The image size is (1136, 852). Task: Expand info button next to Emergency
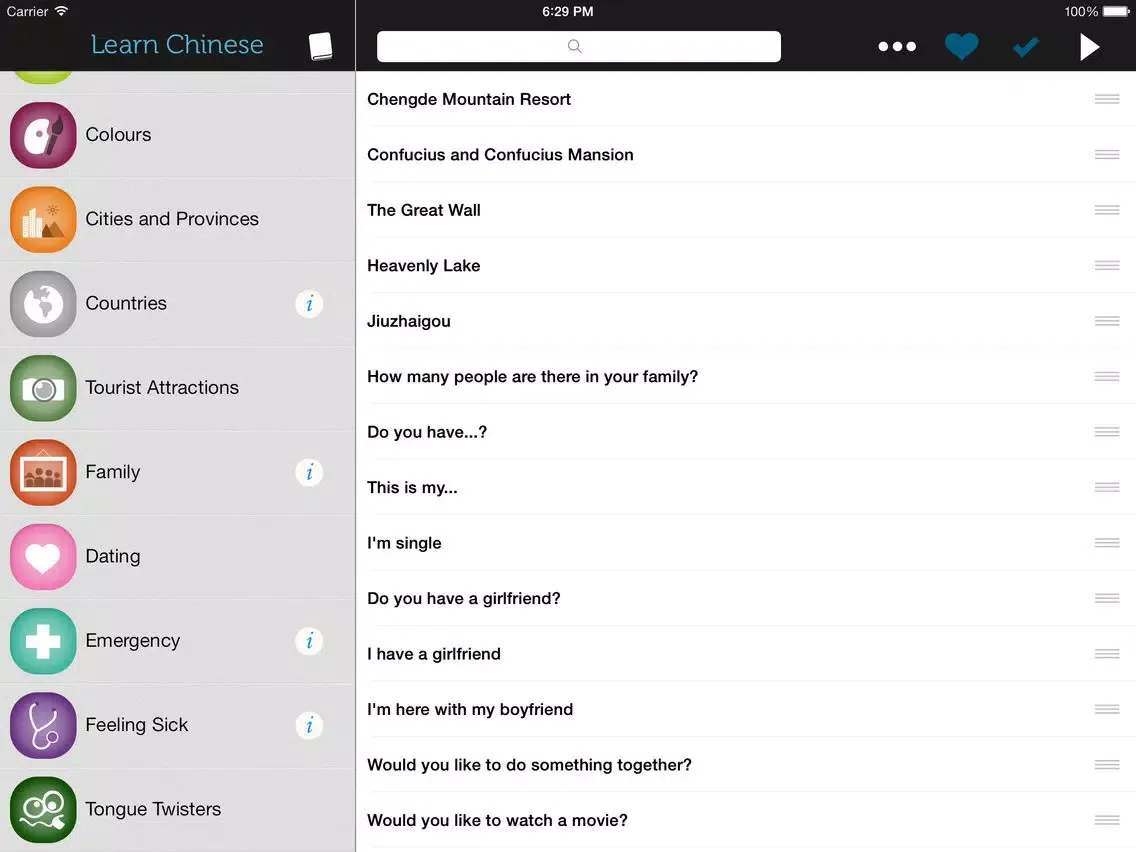(x=309, y=641)
